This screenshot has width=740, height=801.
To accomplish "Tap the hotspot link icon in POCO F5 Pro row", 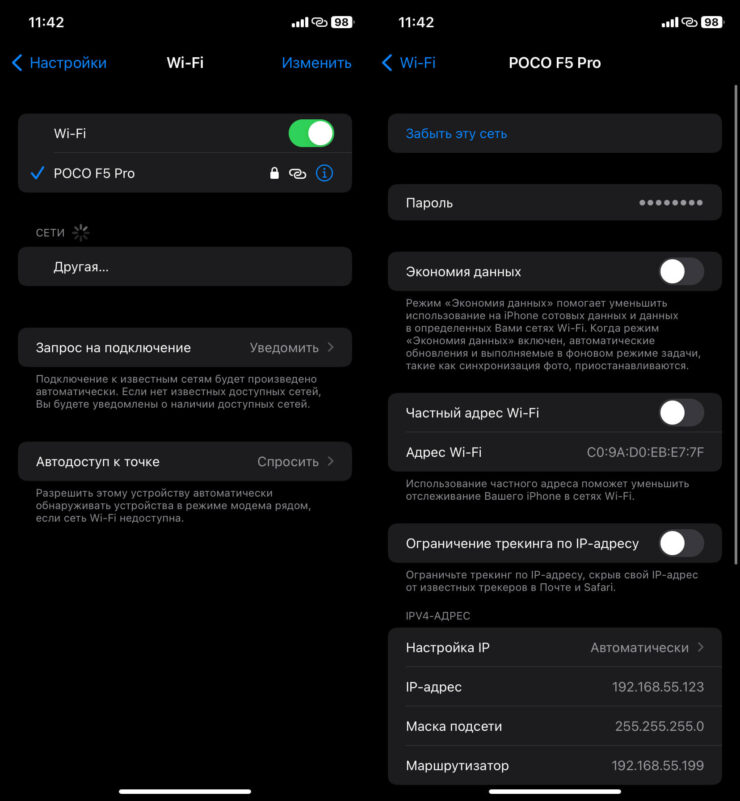I will (297, 173).
